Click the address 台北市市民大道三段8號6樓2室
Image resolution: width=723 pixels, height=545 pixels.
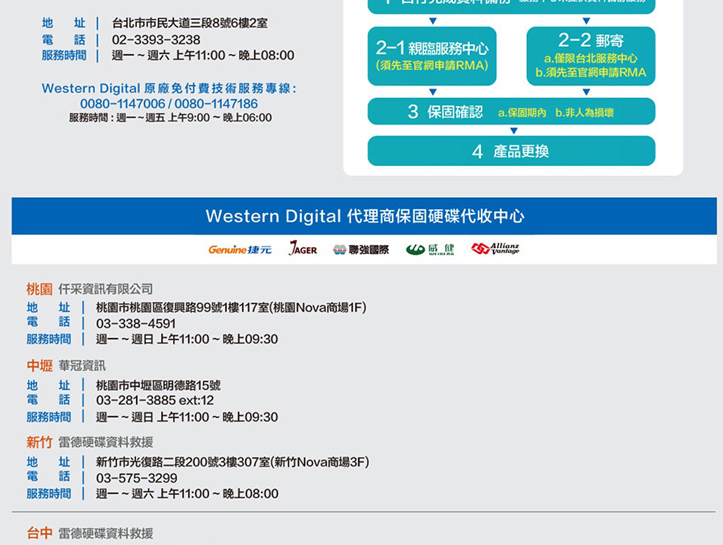coord(190,23)
